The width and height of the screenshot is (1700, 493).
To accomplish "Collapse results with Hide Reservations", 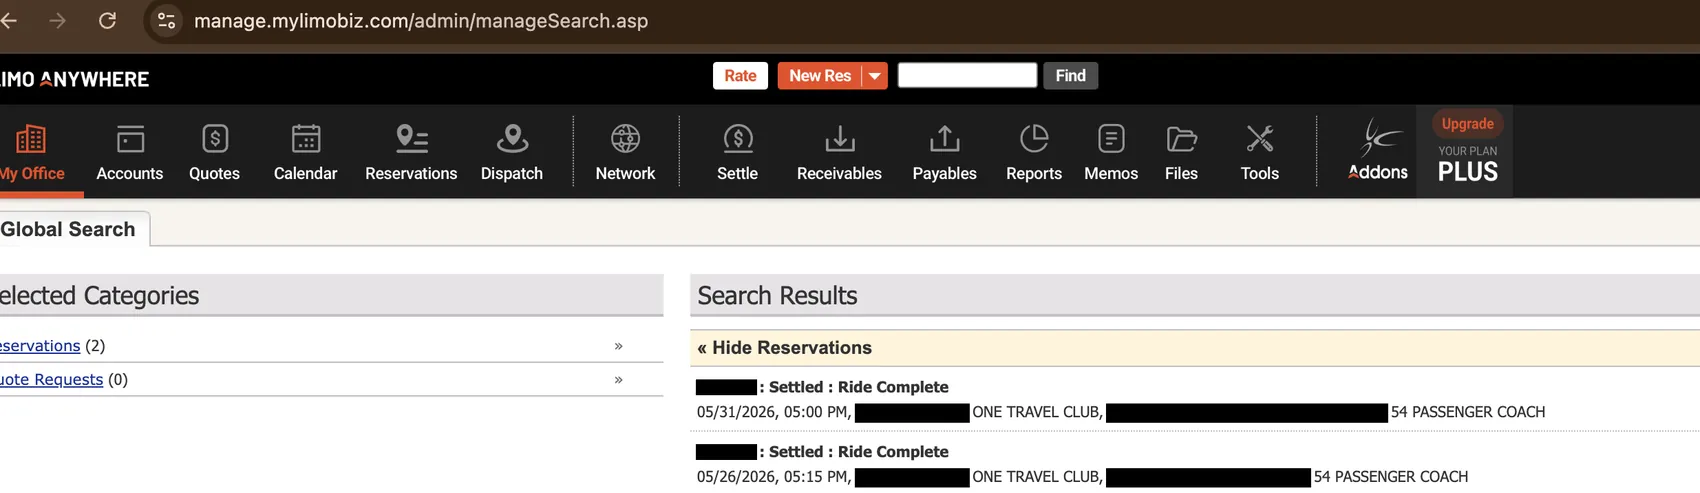I will (x=784, y=348).
